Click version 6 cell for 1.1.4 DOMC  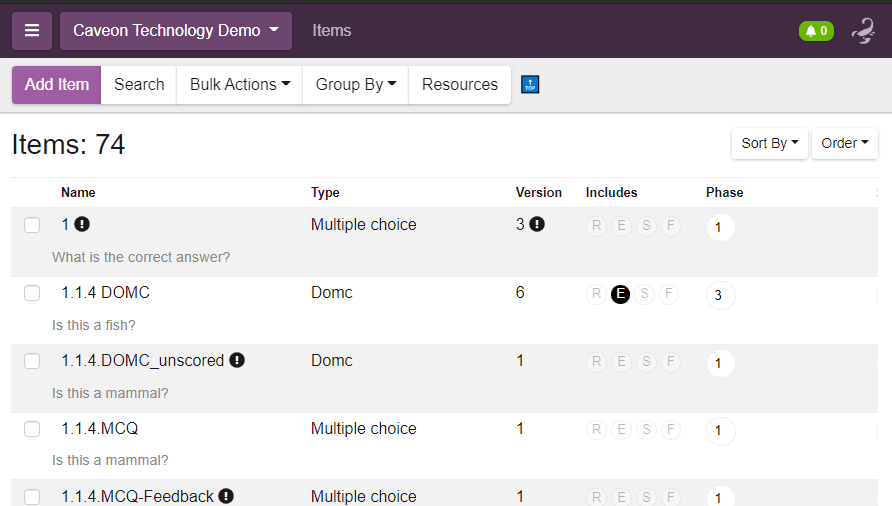pos(520,293)
